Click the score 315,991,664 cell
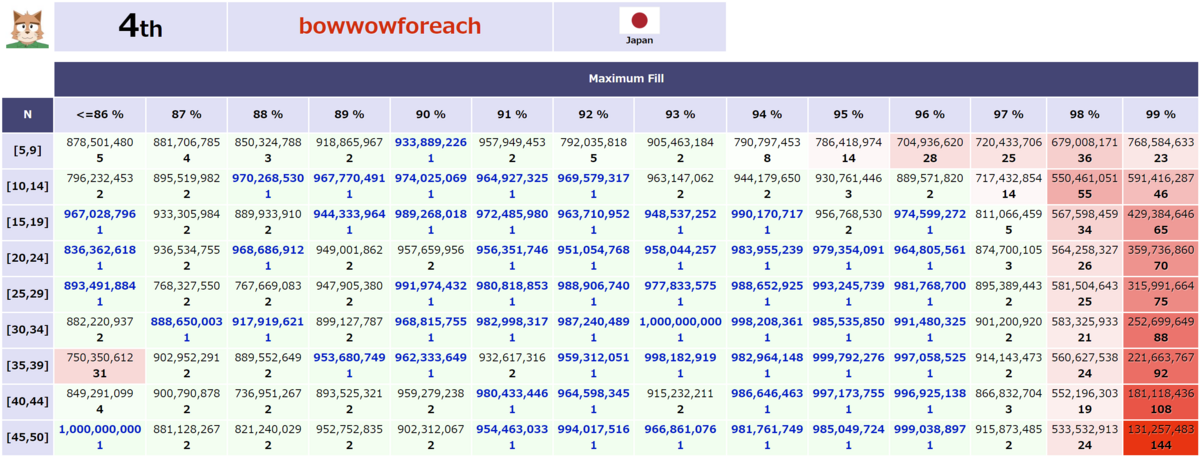Screen dimensions: 1200x457 pos(1160,294)
